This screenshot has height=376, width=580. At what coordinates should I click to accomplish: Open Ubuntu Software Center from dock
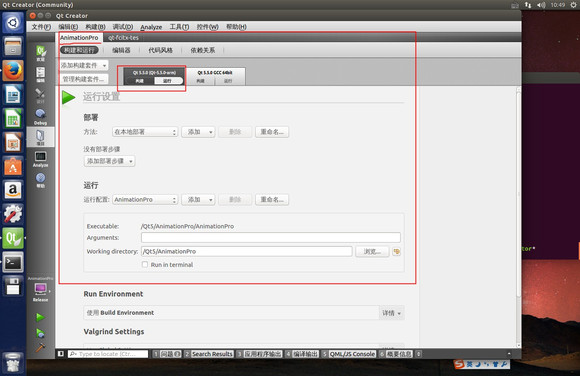click(x=13, y=166)
